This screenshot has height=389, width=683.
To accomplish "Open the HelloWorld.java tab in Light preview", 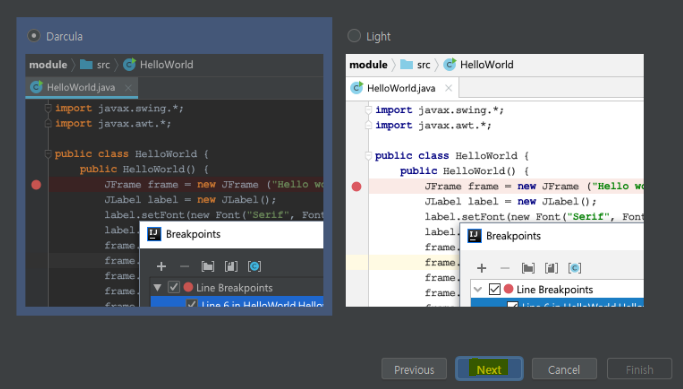I will pyautogui.click(x=402, y=88).
